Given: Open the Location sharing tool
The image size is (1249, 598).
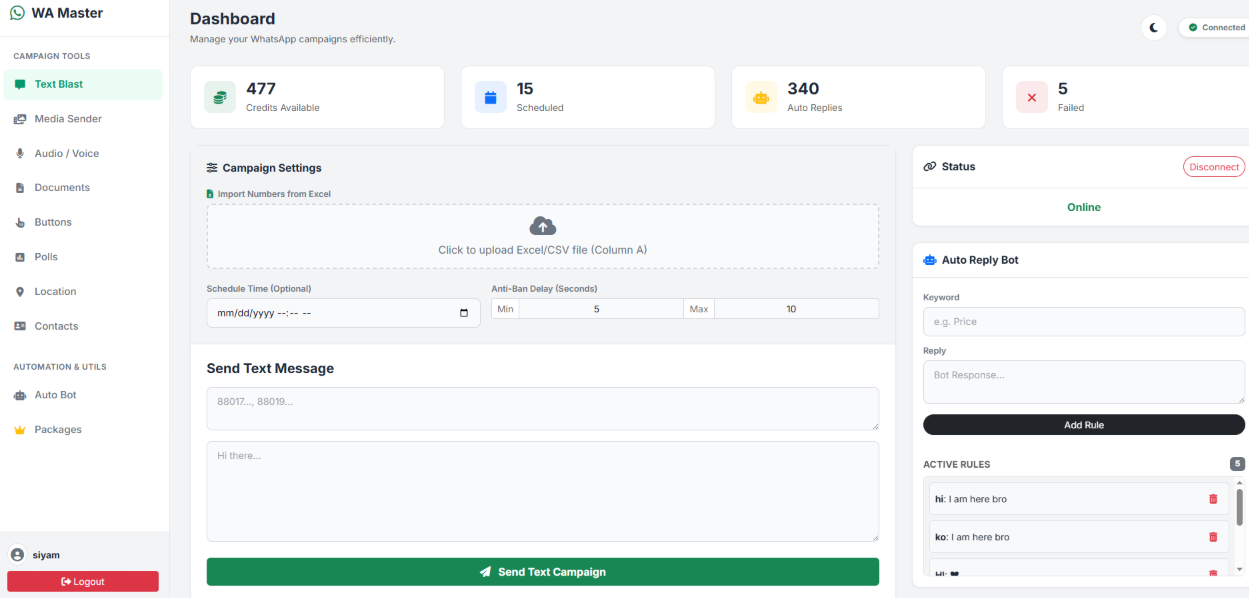Looking at the screenshot, I should click(54, 291).
